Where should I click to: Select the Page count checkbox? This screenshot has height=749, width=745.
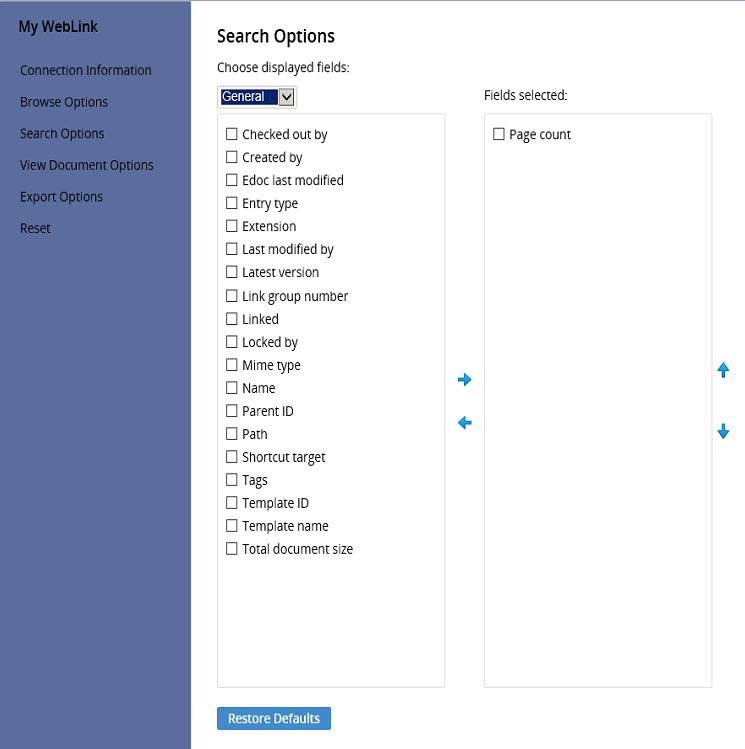coord(499,134)
